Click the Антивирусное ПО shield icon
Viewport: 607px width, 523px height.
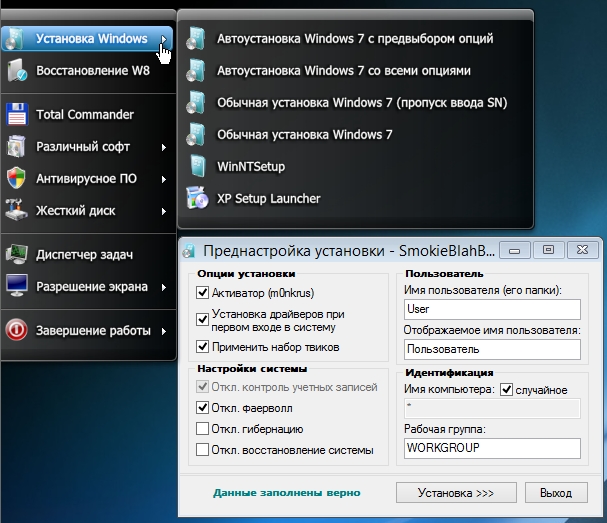pyautogui.click(x=17, y=179)
